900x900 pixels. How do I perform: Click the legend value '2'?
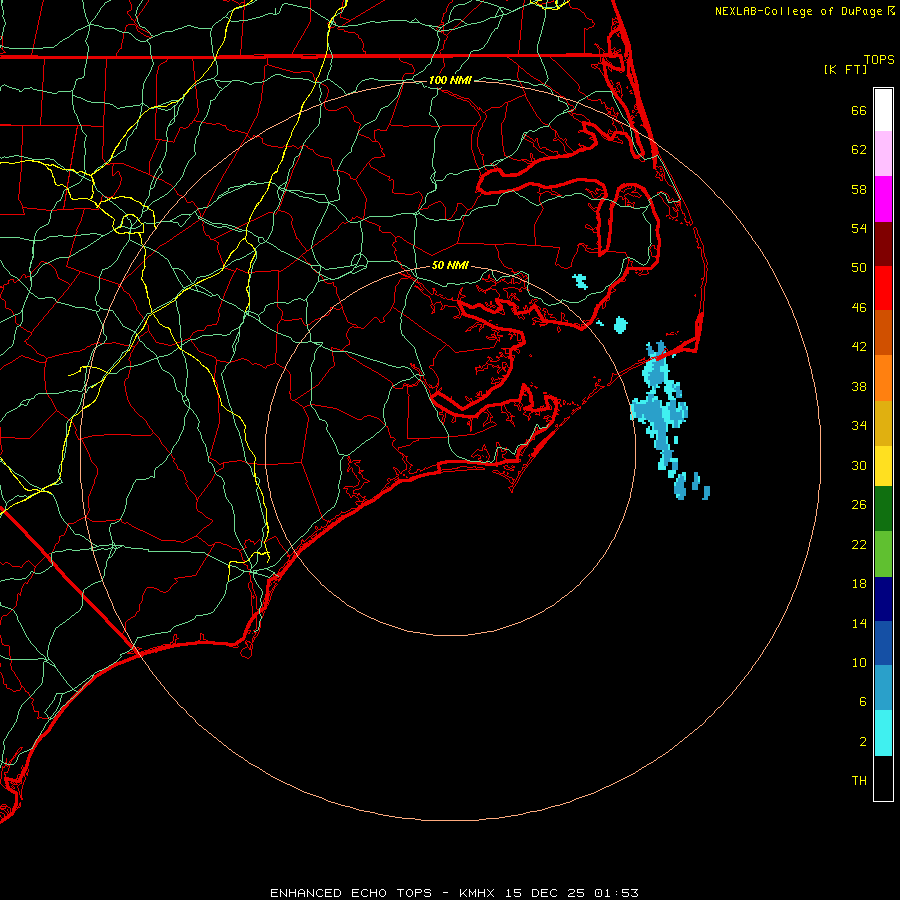click(x=863, y=742)
